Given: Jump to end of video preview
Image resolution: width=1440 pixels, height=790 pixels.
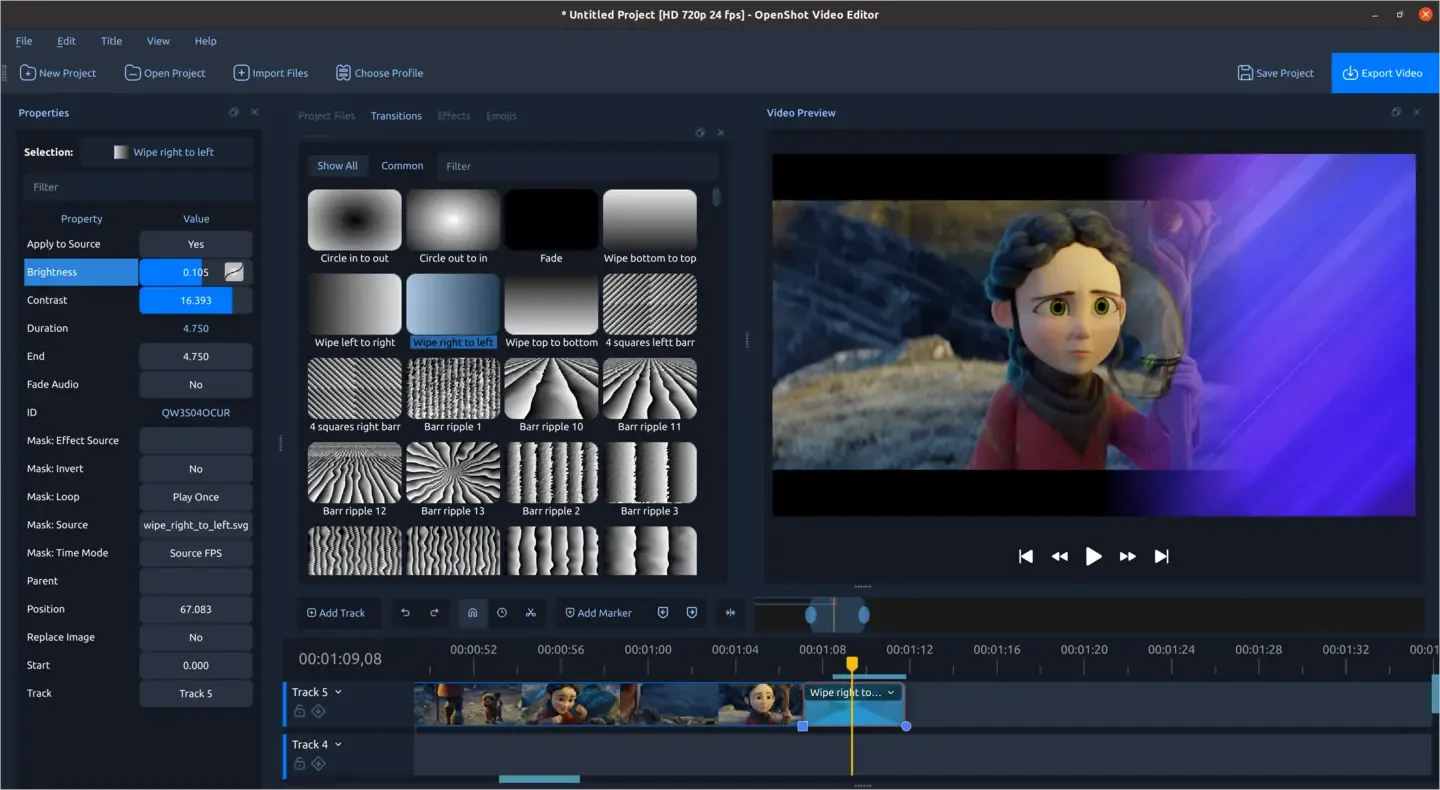Looking at the screenshot, I should pyautogui.click(x=1162, y=557).
